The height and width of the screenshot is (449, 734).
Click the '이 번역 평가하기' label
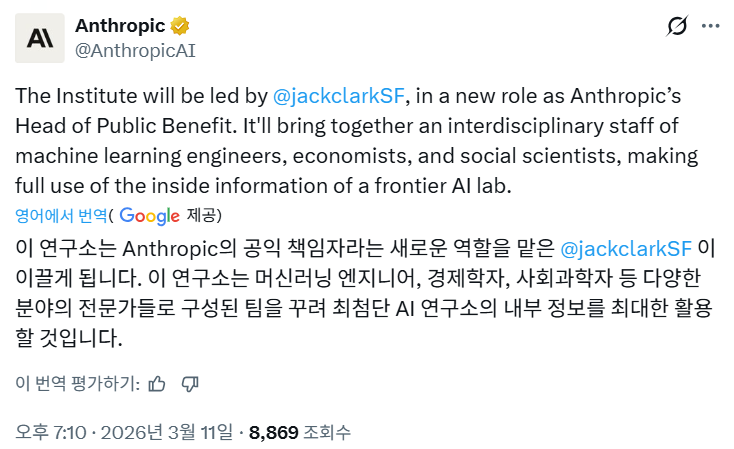76,383
